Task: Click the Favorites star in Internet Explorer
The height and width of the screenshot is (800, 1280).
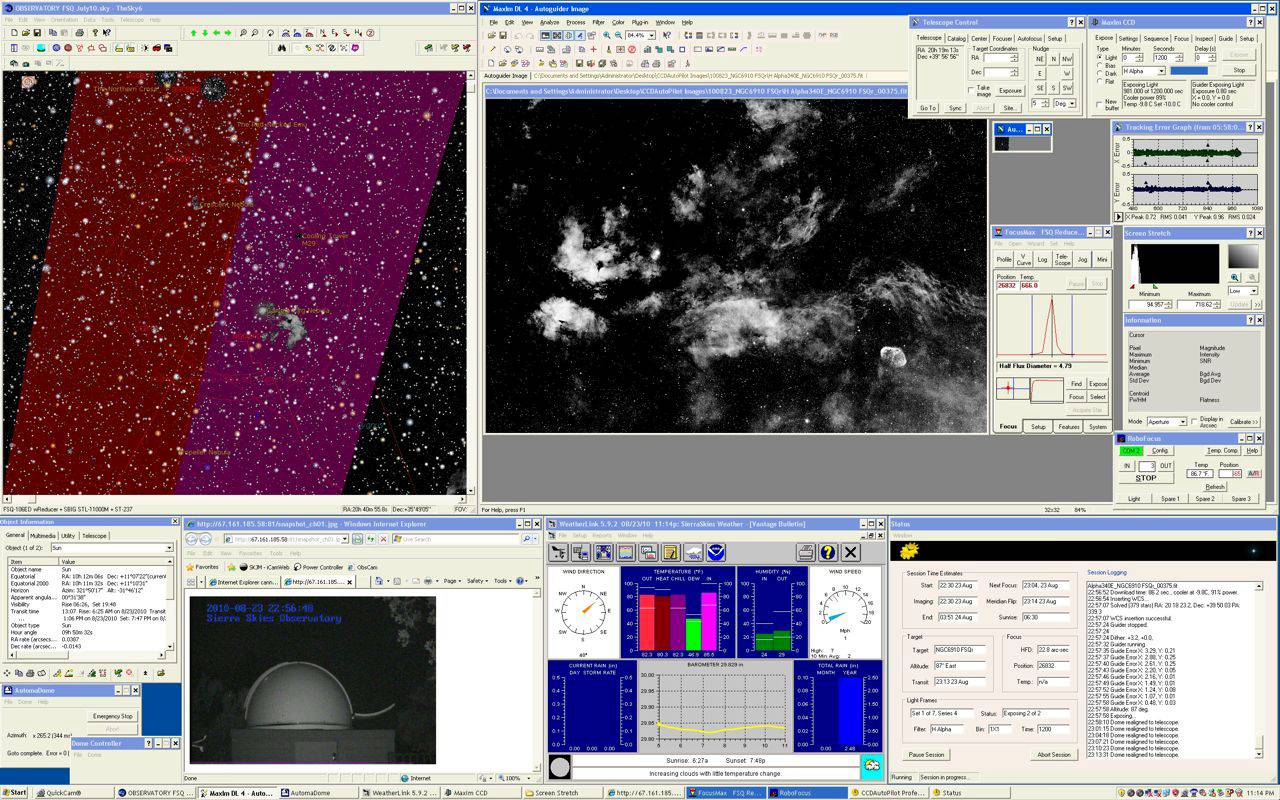Action: tap(191, 567)
